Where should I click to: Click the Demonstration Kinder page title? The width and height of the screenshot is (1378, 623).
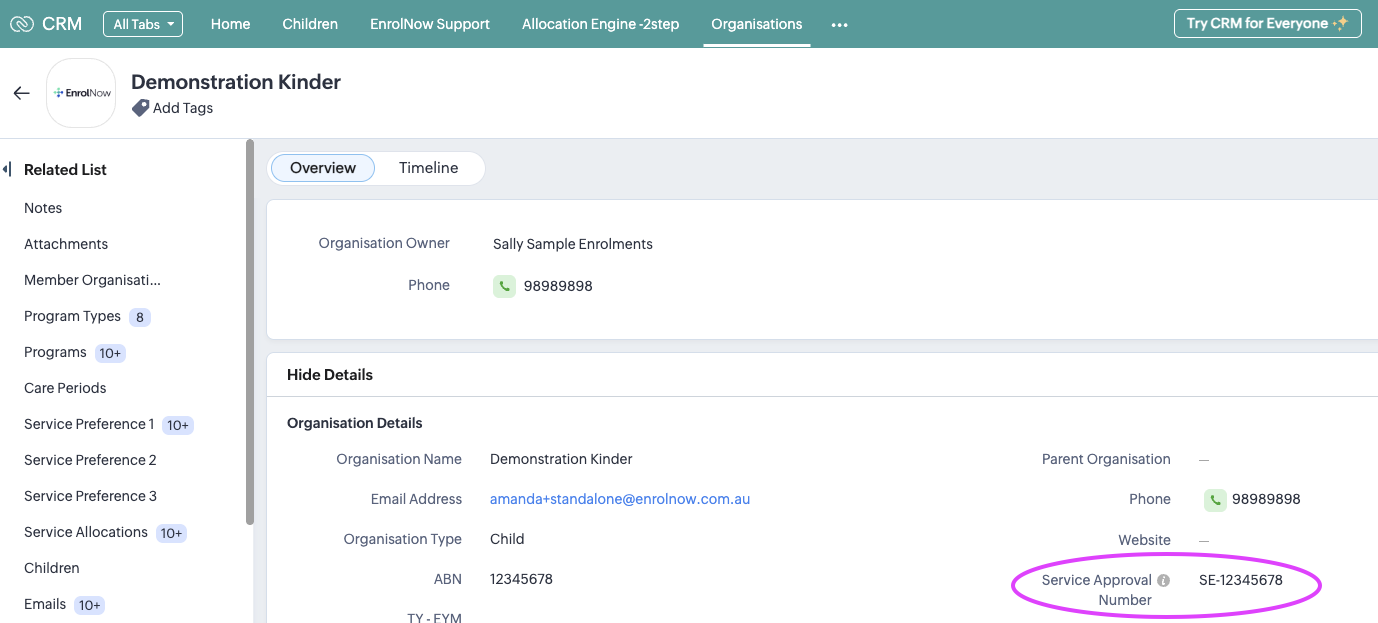point(236,82)
